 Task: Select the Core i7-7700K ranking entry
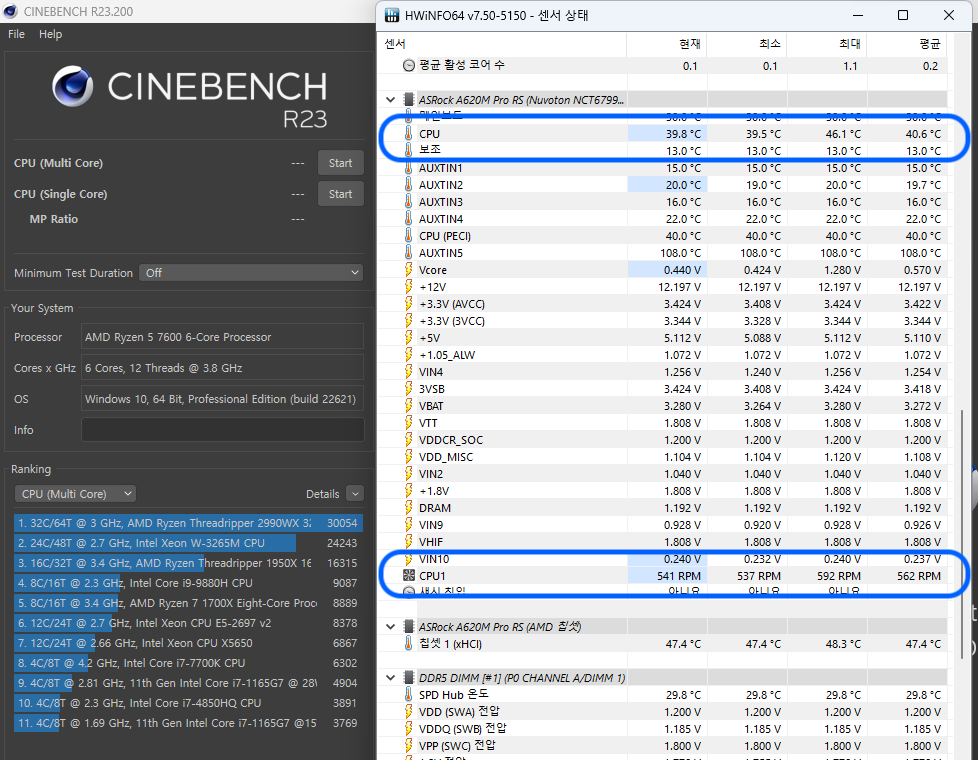pyautogui.click(x=188, y=663)
